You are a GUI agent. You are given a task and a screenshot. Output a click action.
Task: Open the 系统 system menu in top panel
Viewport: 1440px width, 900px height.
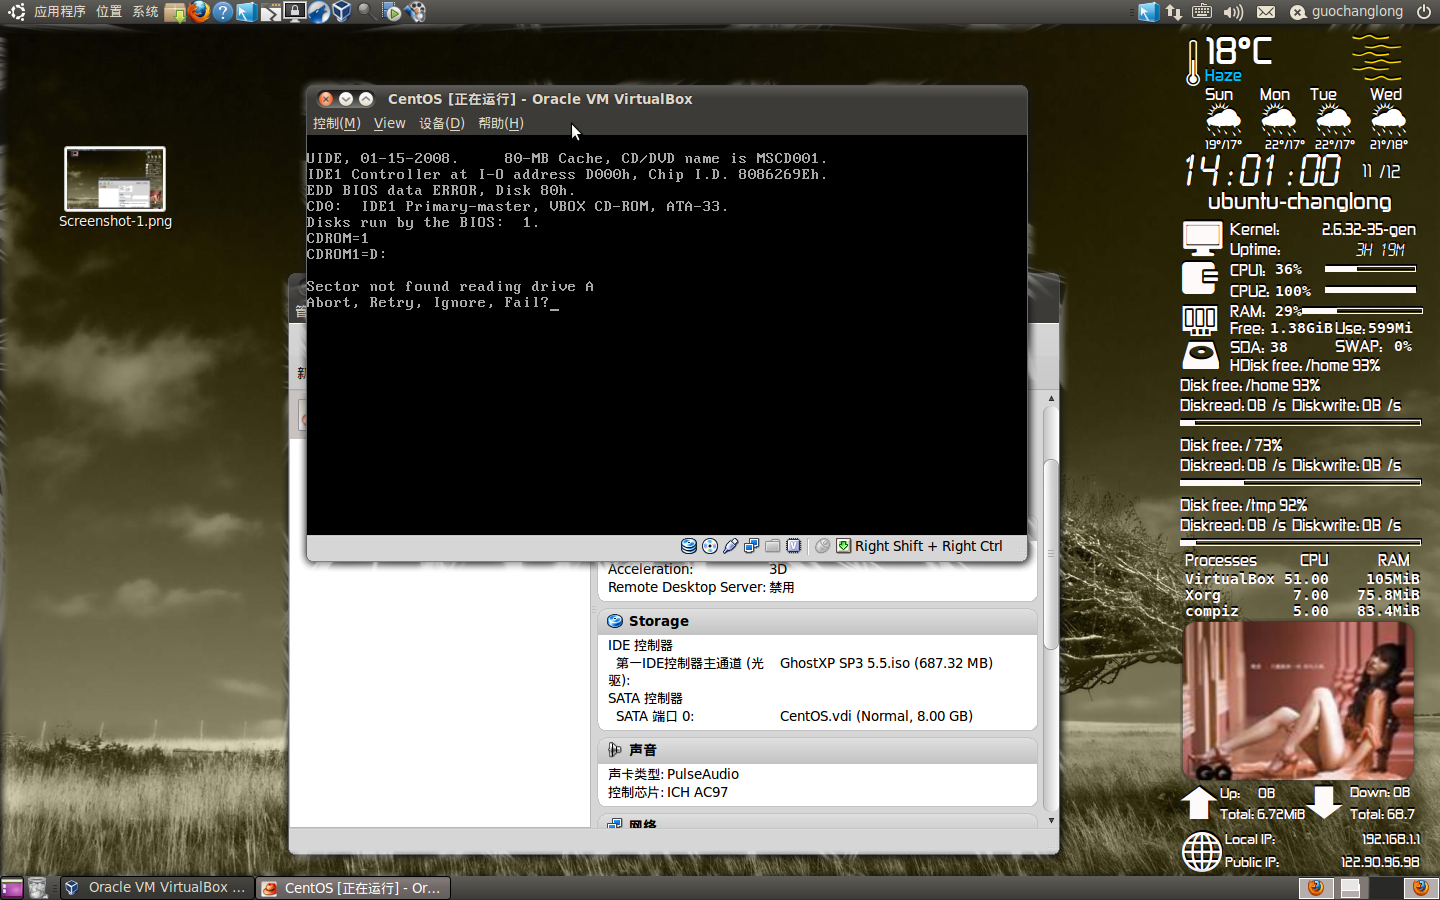coord(145,11)
